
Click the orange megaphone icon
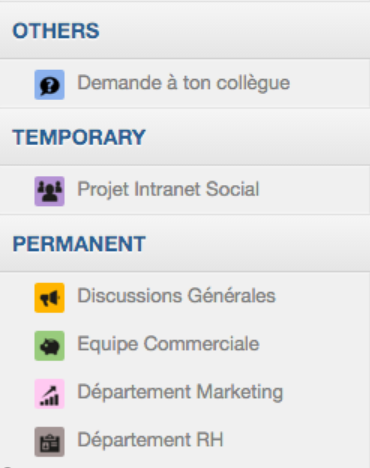tap(49, 298)
